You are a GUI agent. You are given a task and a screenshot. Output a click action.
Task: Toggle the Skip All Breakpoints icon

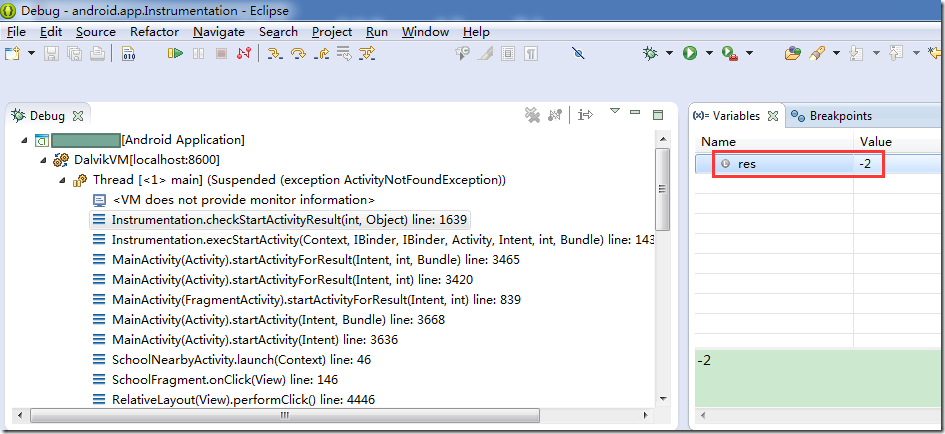(579, 54)
